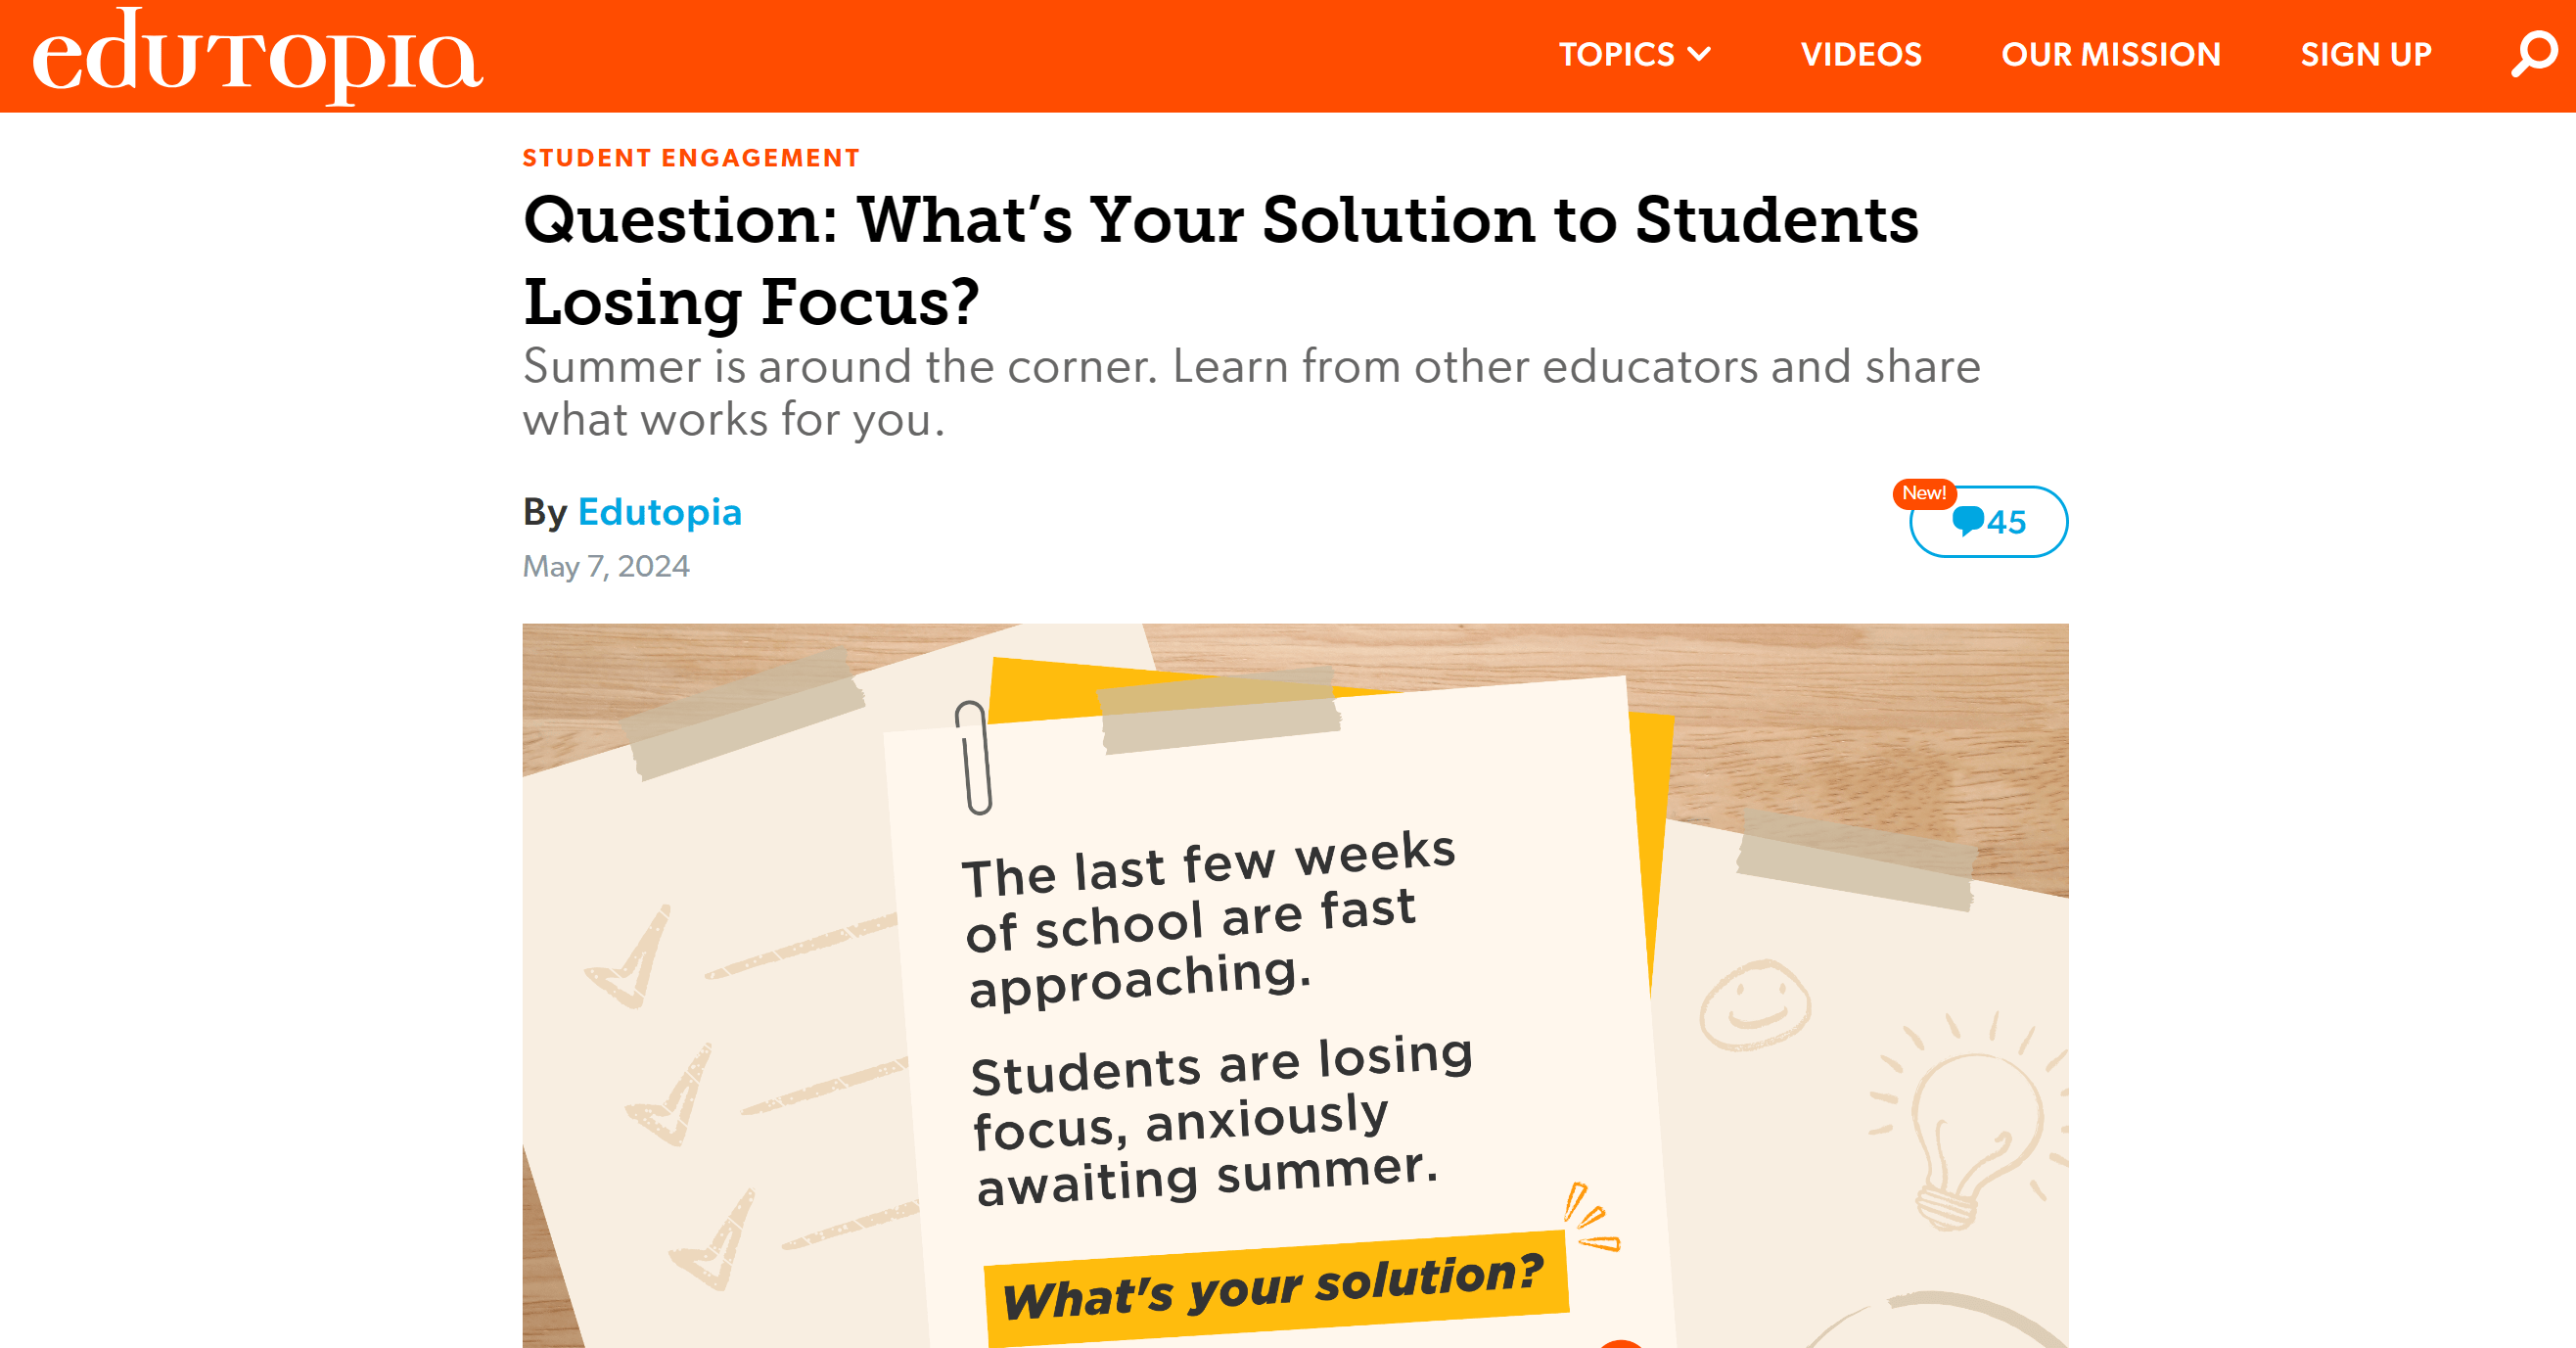Visit the Edutopia author link in byline

pyautogui.click(x=659, y=512)
